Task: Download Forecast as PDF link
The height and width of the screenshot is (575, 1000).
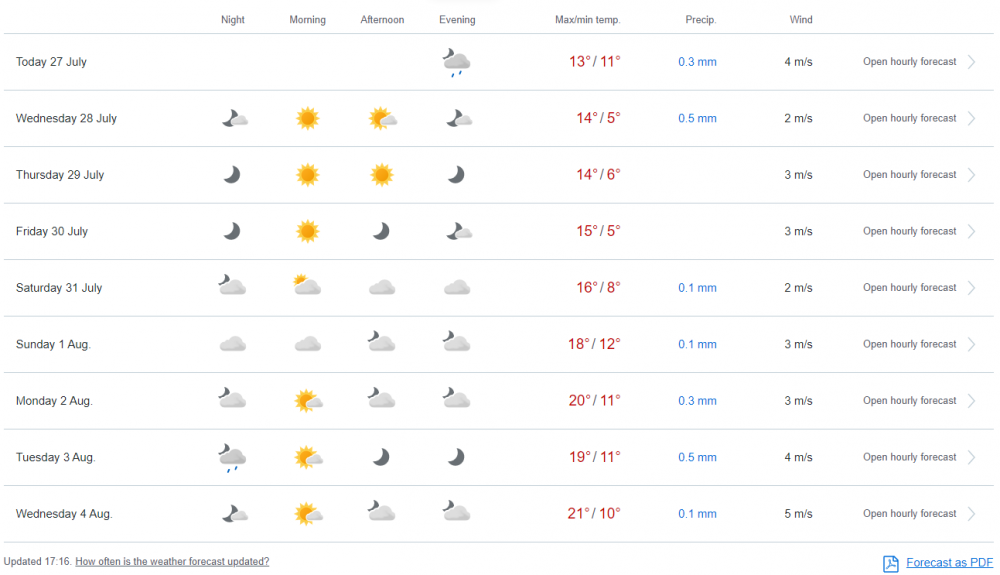Action: [x=949, y=563]
